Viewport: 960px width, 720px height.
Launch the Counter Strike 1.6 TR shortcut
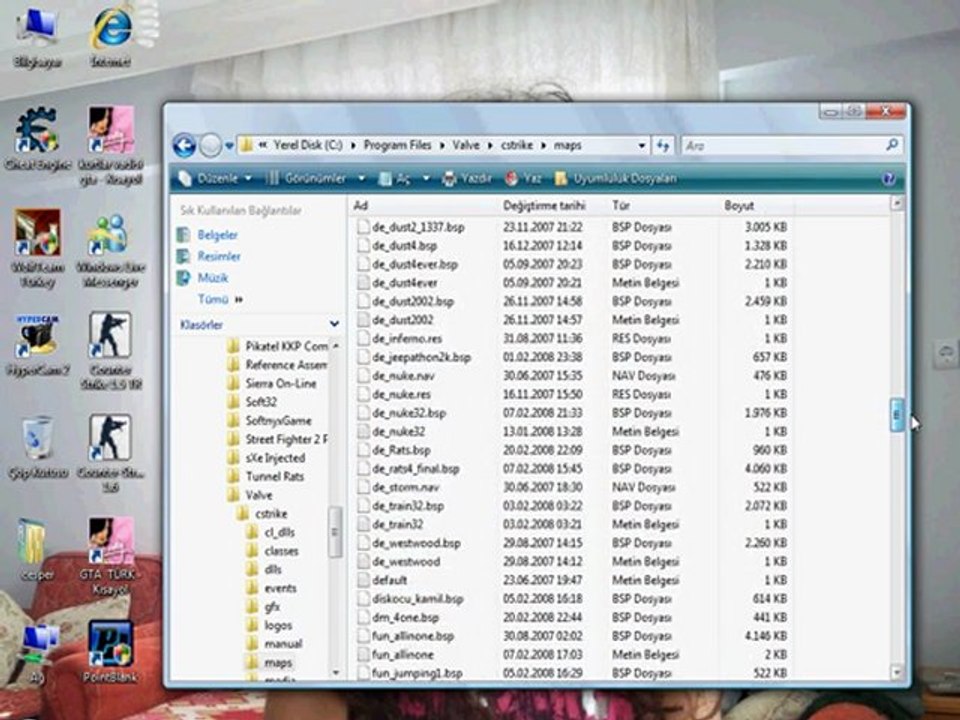(x=110, y=350)
